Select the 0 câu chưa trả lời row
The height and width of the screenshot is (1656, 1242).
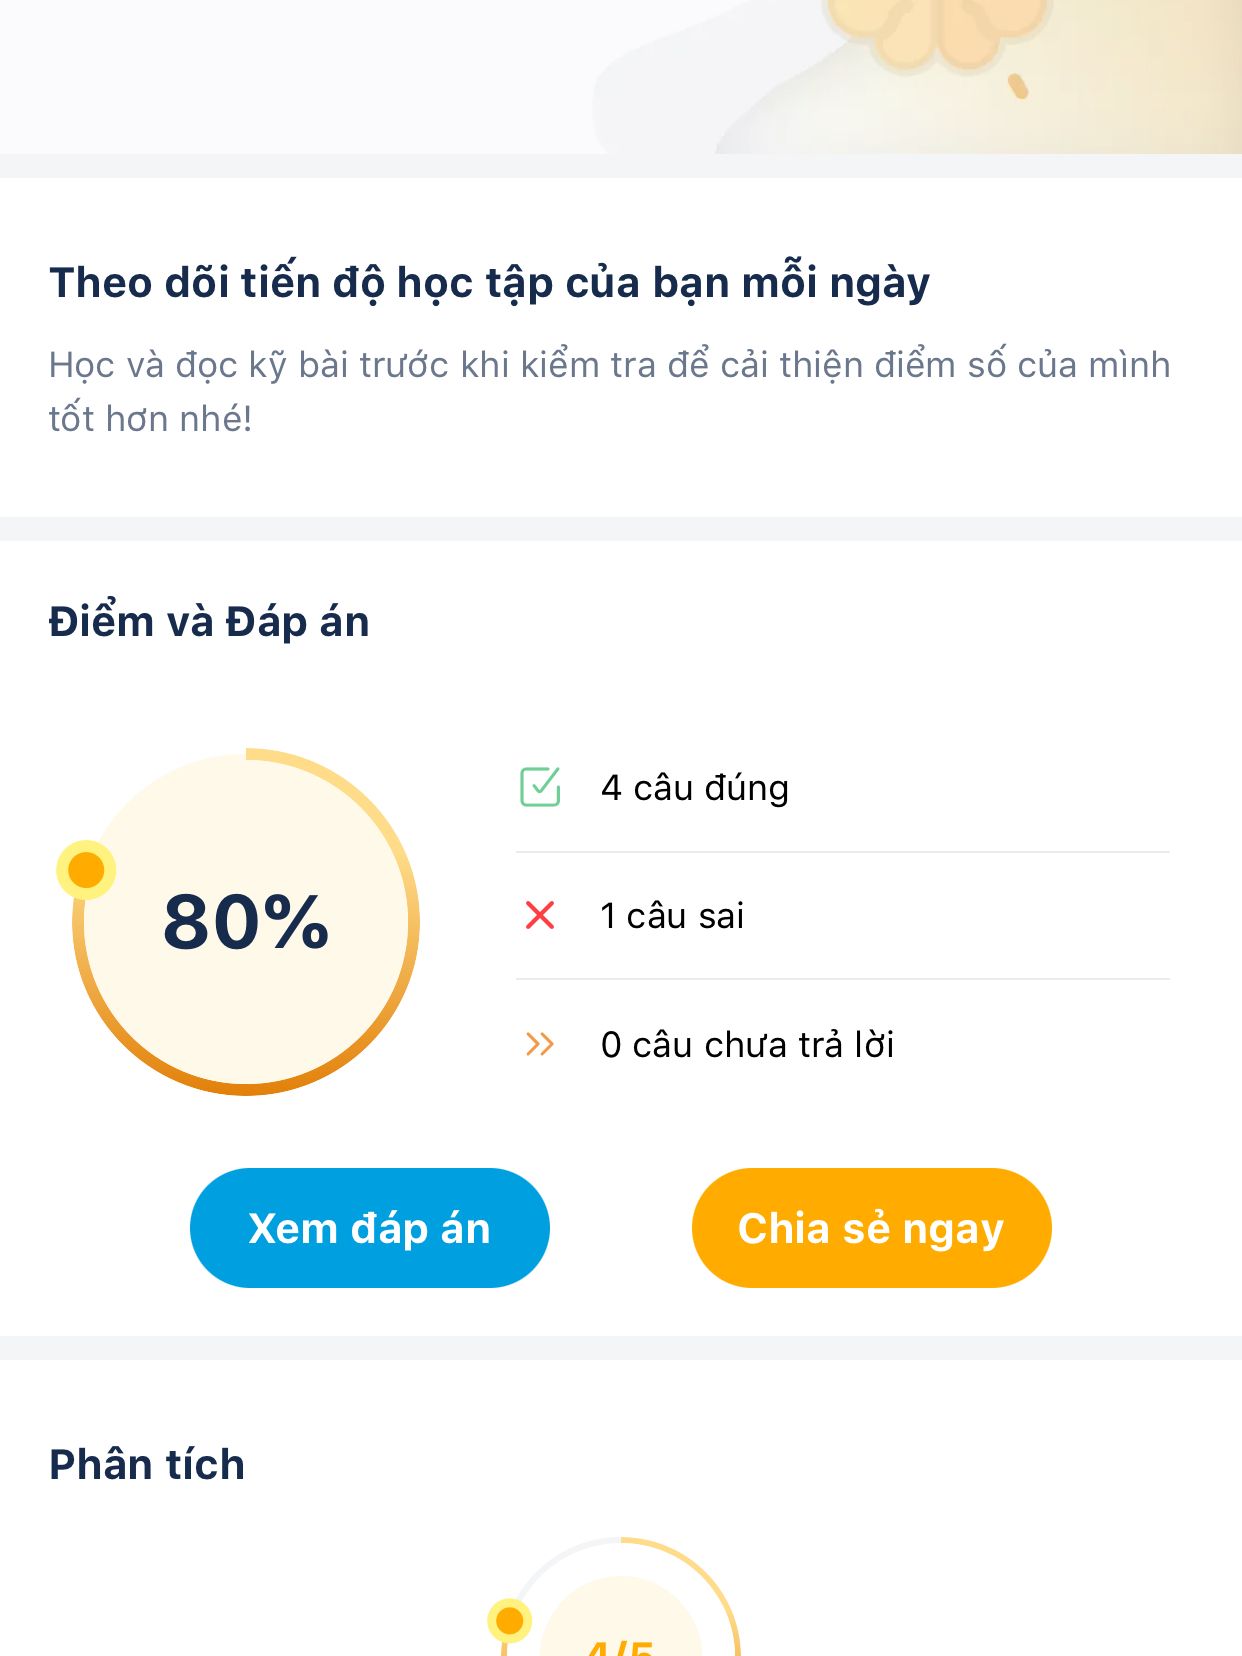pyautogui.click(x=843, y=1044)
